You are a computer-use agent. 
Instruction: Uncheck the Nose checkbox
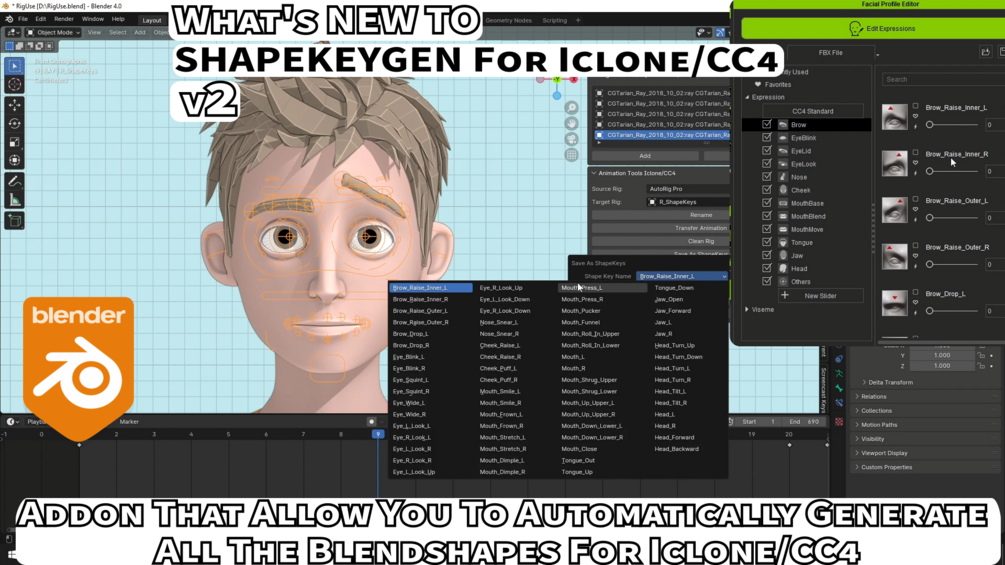pos(767,177)
